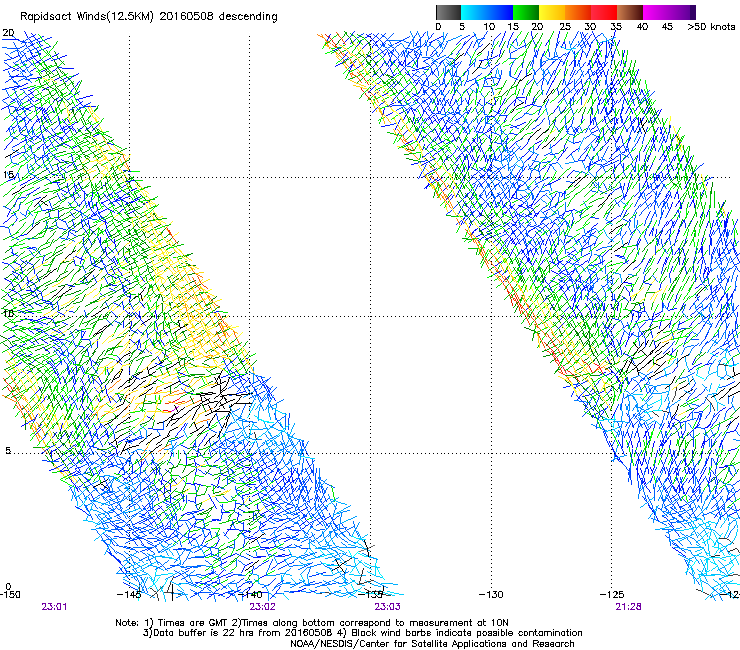Click the latitude label '20'
Viewport: 740px width, 650px height.
pyautogui.click(x=8, y=33)
